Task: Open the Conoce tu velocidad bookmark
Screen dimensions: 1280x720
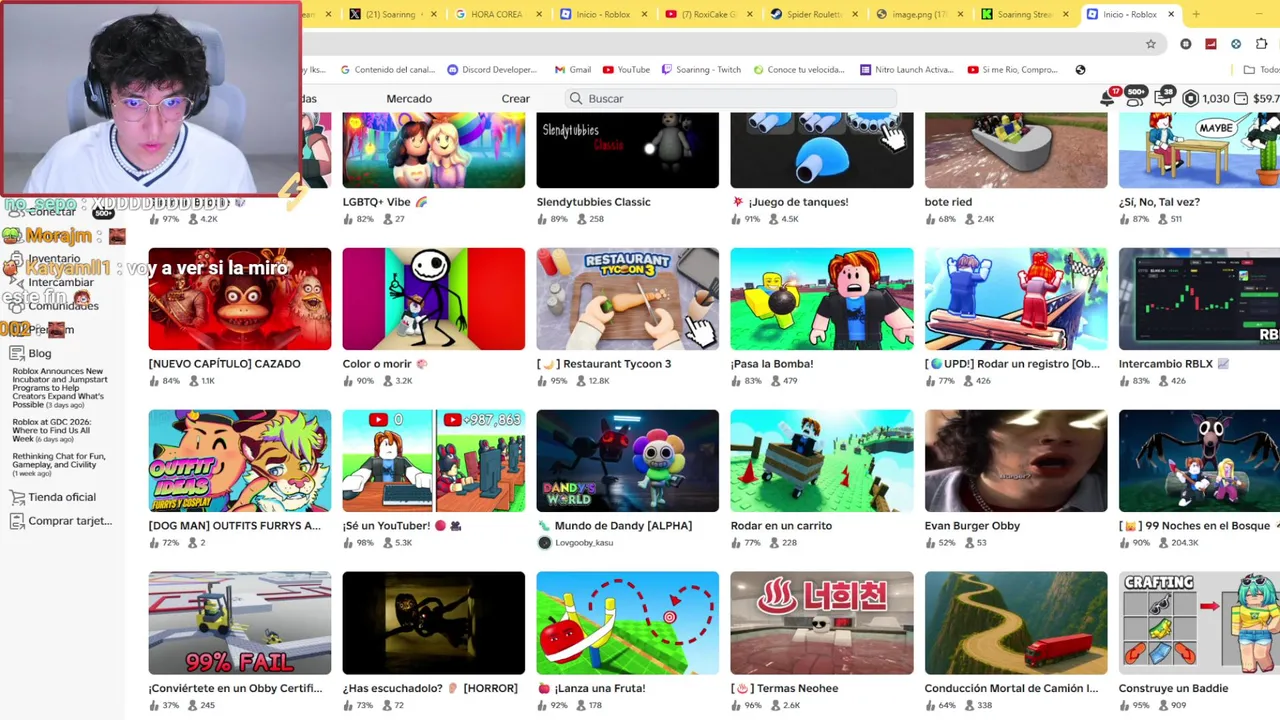Action: click(x=799, y=70)
